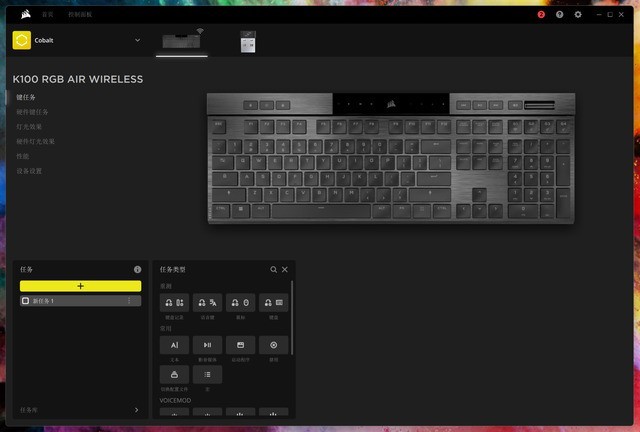Click the volume roller on keyboard image
The width and height of the screenshot is (640, 432).
[539, 105]
